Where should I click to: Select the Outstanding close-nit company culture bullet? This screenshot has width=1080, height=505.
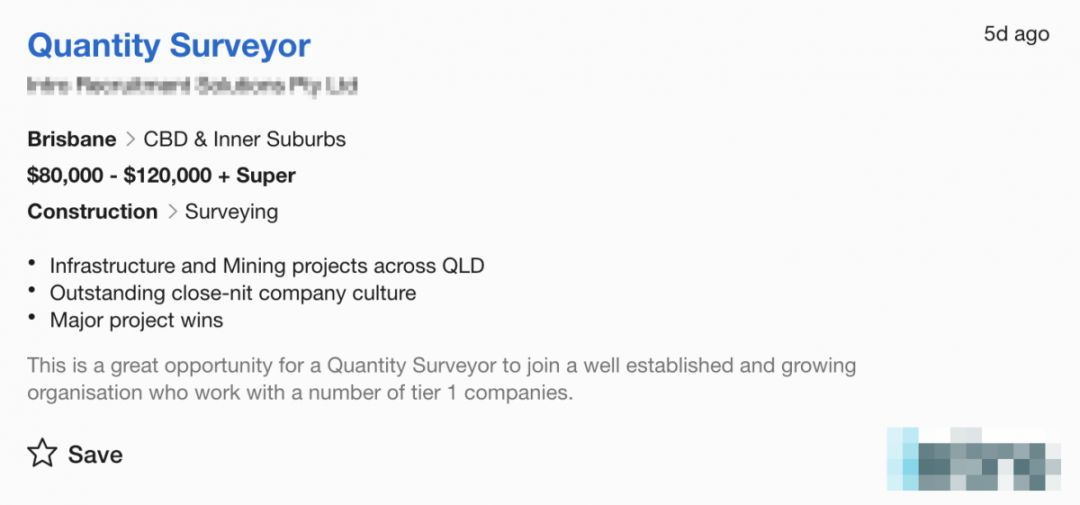[232, 293]
